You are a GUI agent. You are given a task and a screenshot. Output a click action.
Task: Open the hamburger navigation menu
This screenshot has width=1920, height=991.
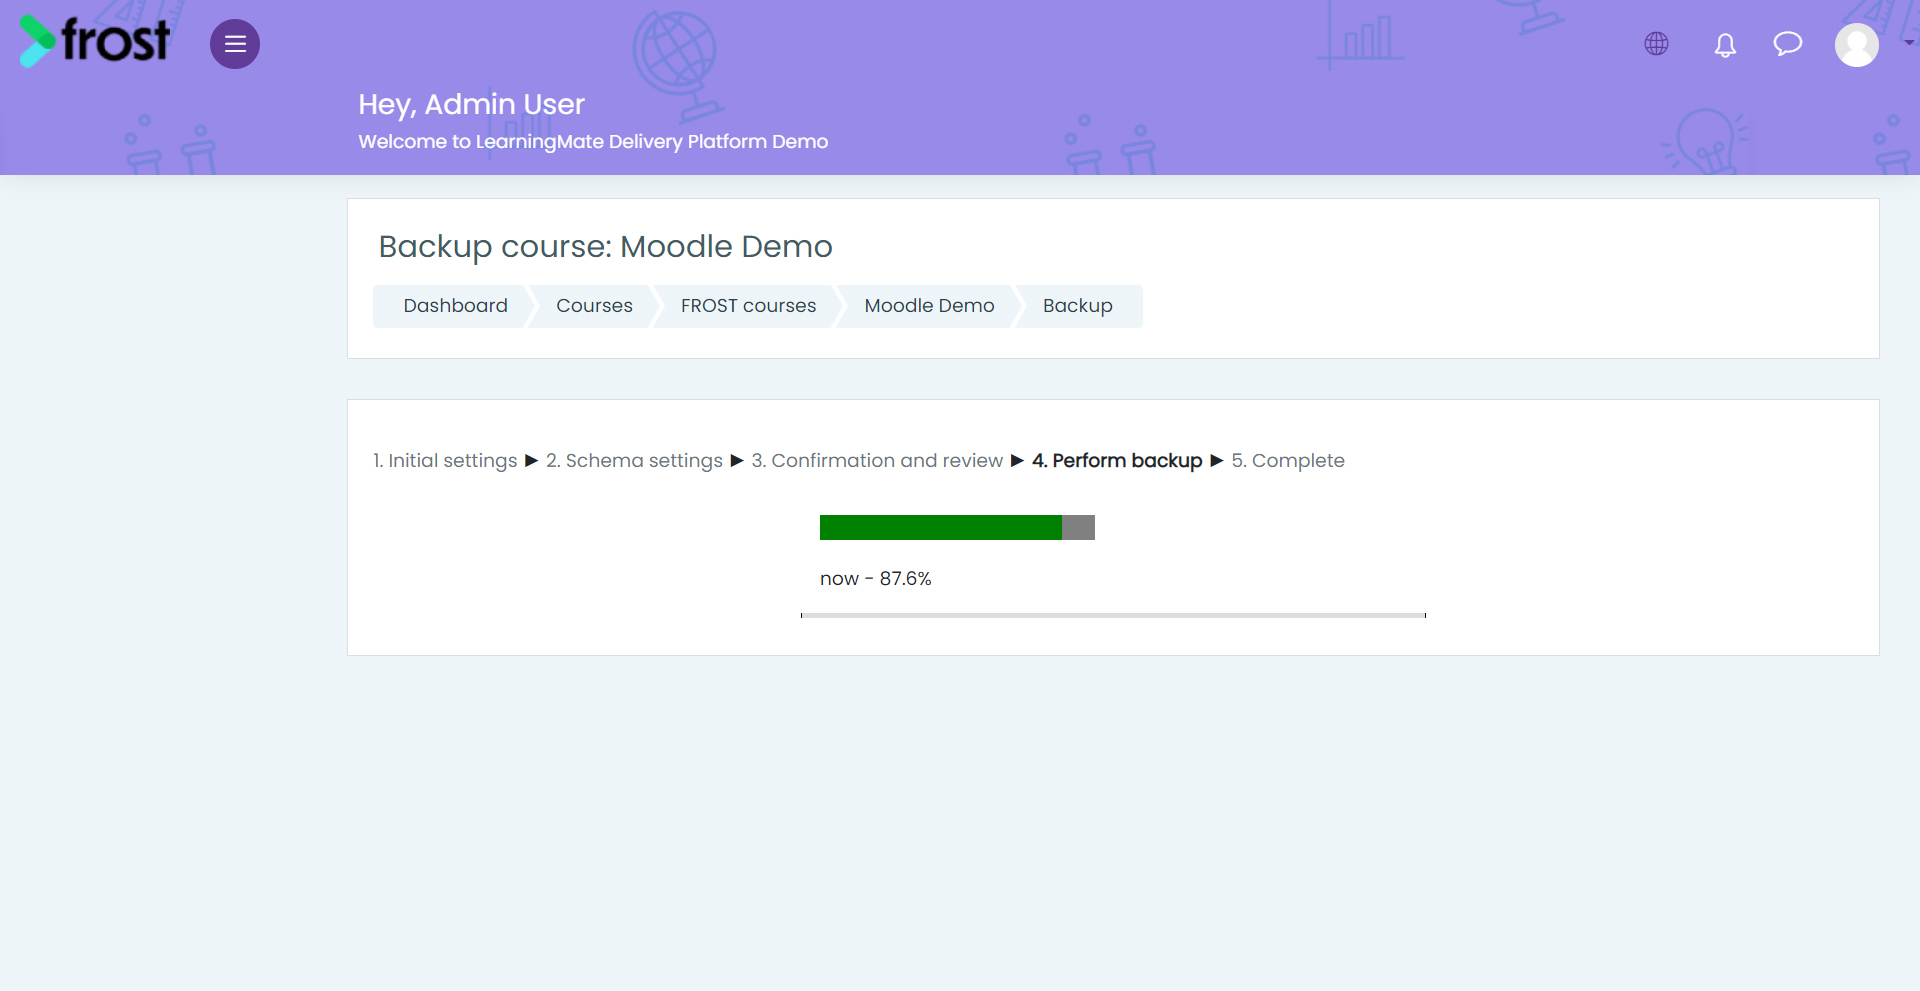tap(235, 44)
